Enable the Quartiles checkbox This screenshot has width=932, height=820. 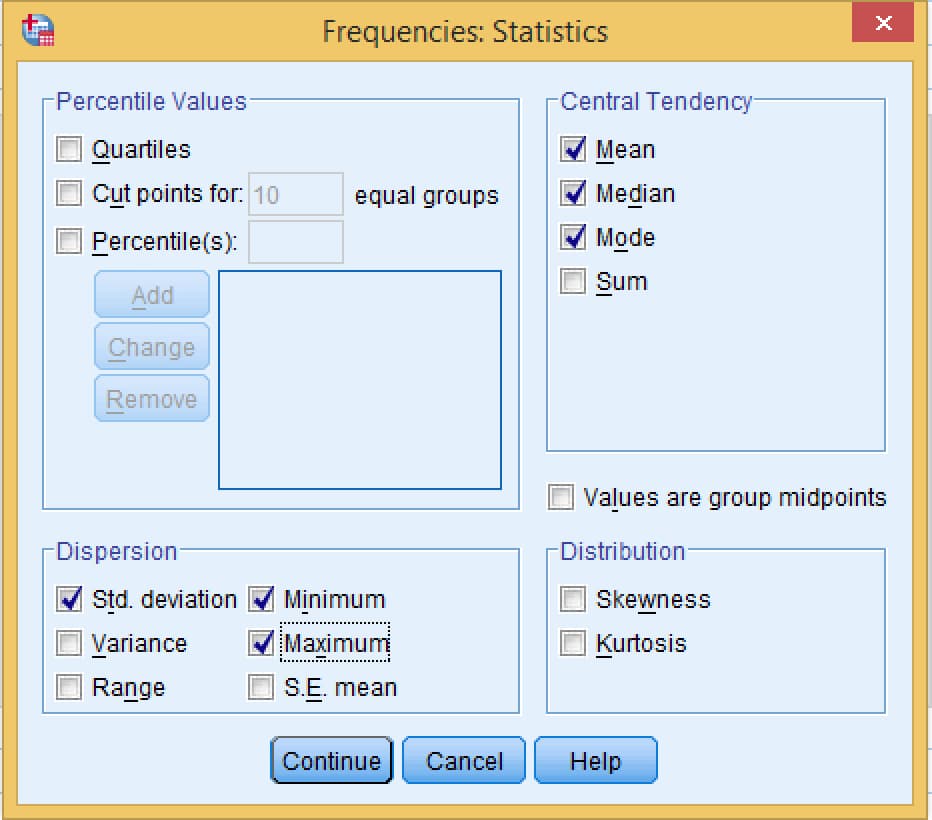69,149
